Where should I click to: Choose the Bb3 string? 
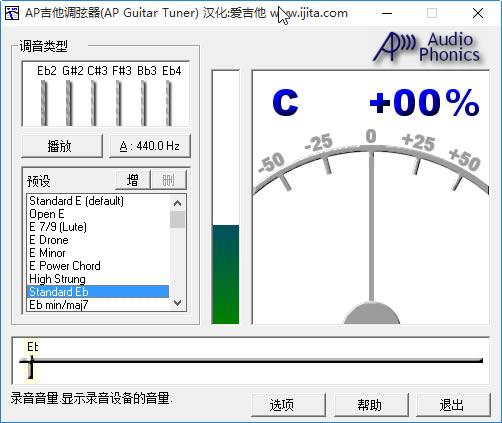(x=144, y=103)
